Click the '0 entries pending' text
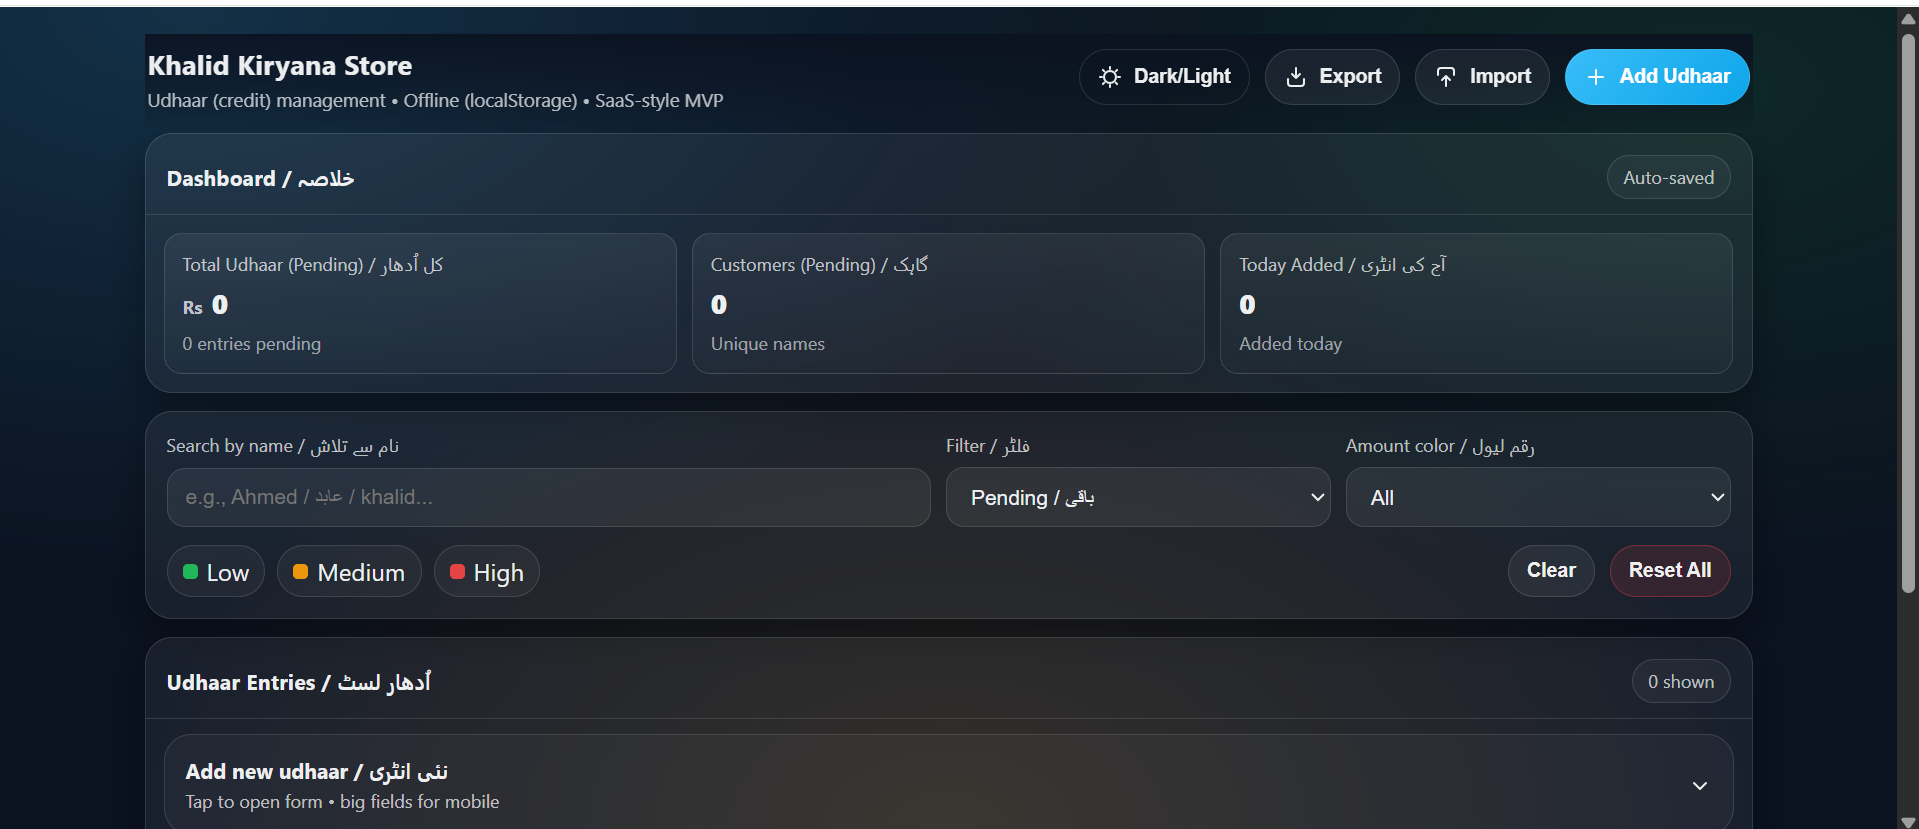The width and height of the screenshot is (1919, 829). 252,344
